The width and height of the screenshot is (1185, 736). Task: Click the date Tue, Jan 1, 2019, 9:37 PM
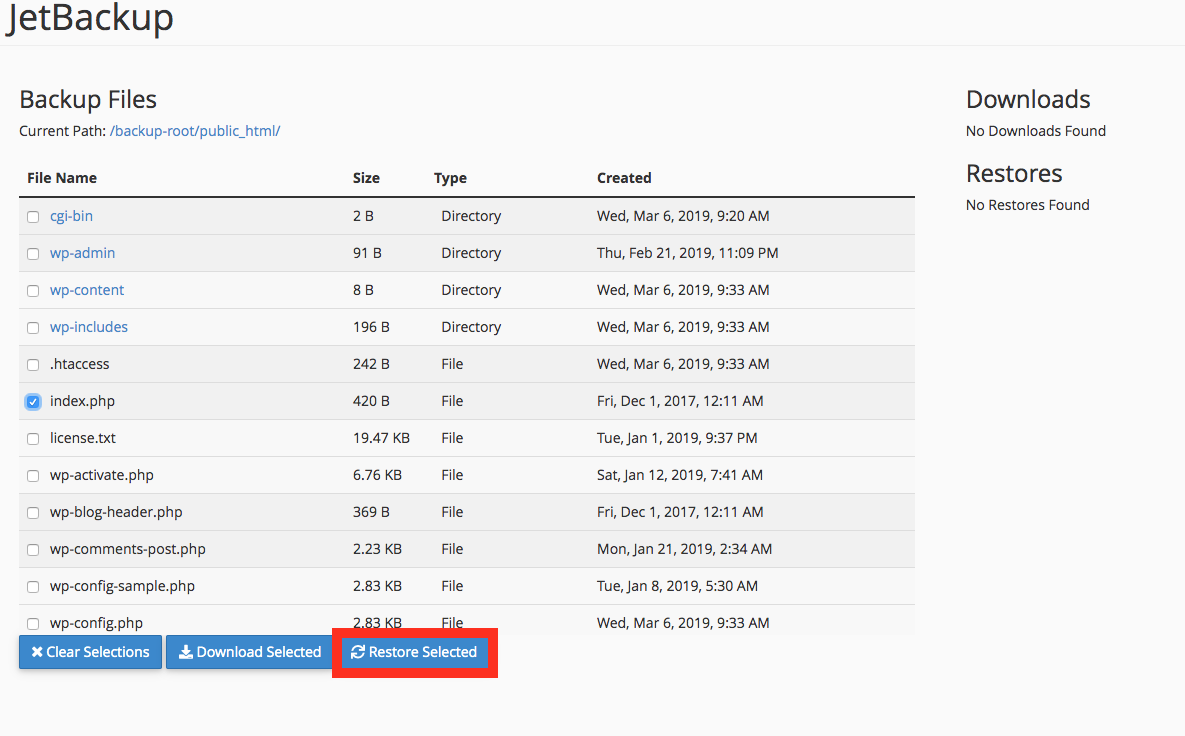click(677, 438)
